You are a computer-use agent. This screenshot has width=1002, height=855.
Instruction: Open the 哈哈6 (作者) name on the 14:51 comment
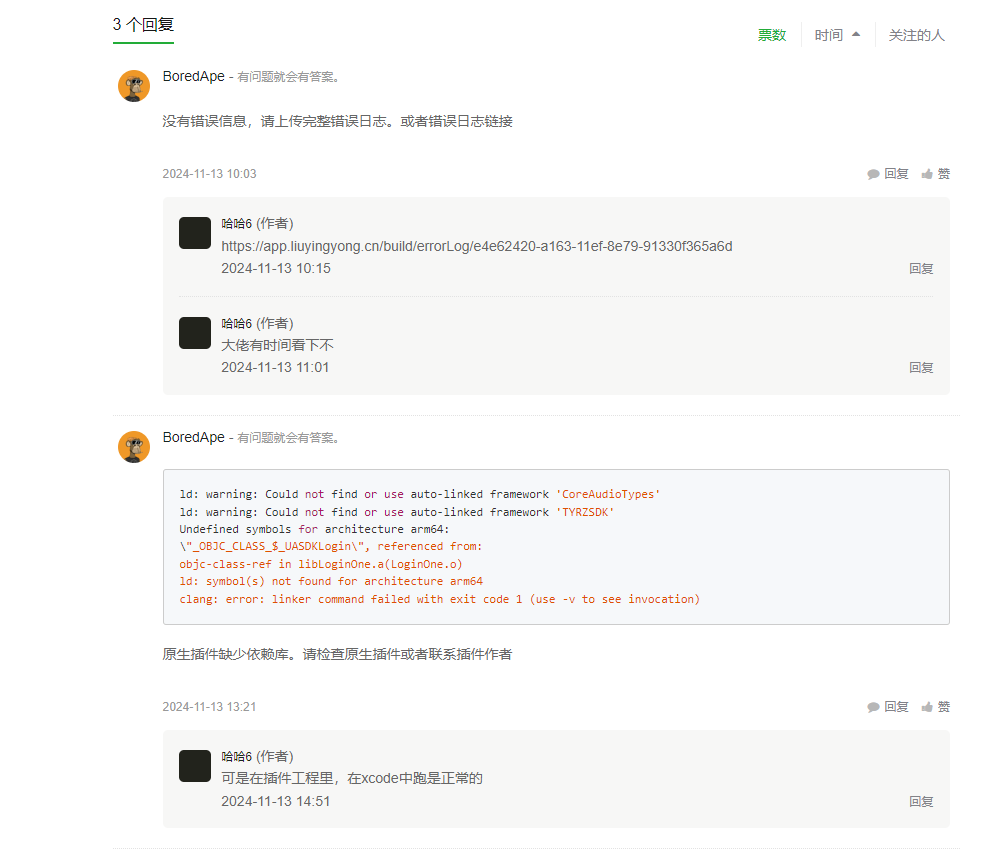click(x=257, y=756)
